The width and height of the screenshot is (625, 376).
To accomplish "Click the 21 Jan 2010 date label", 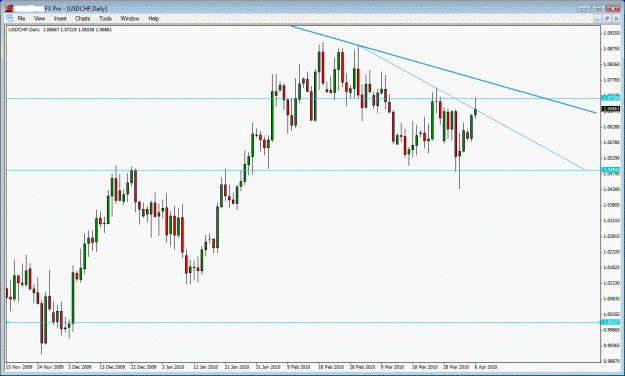I will 237,367.
